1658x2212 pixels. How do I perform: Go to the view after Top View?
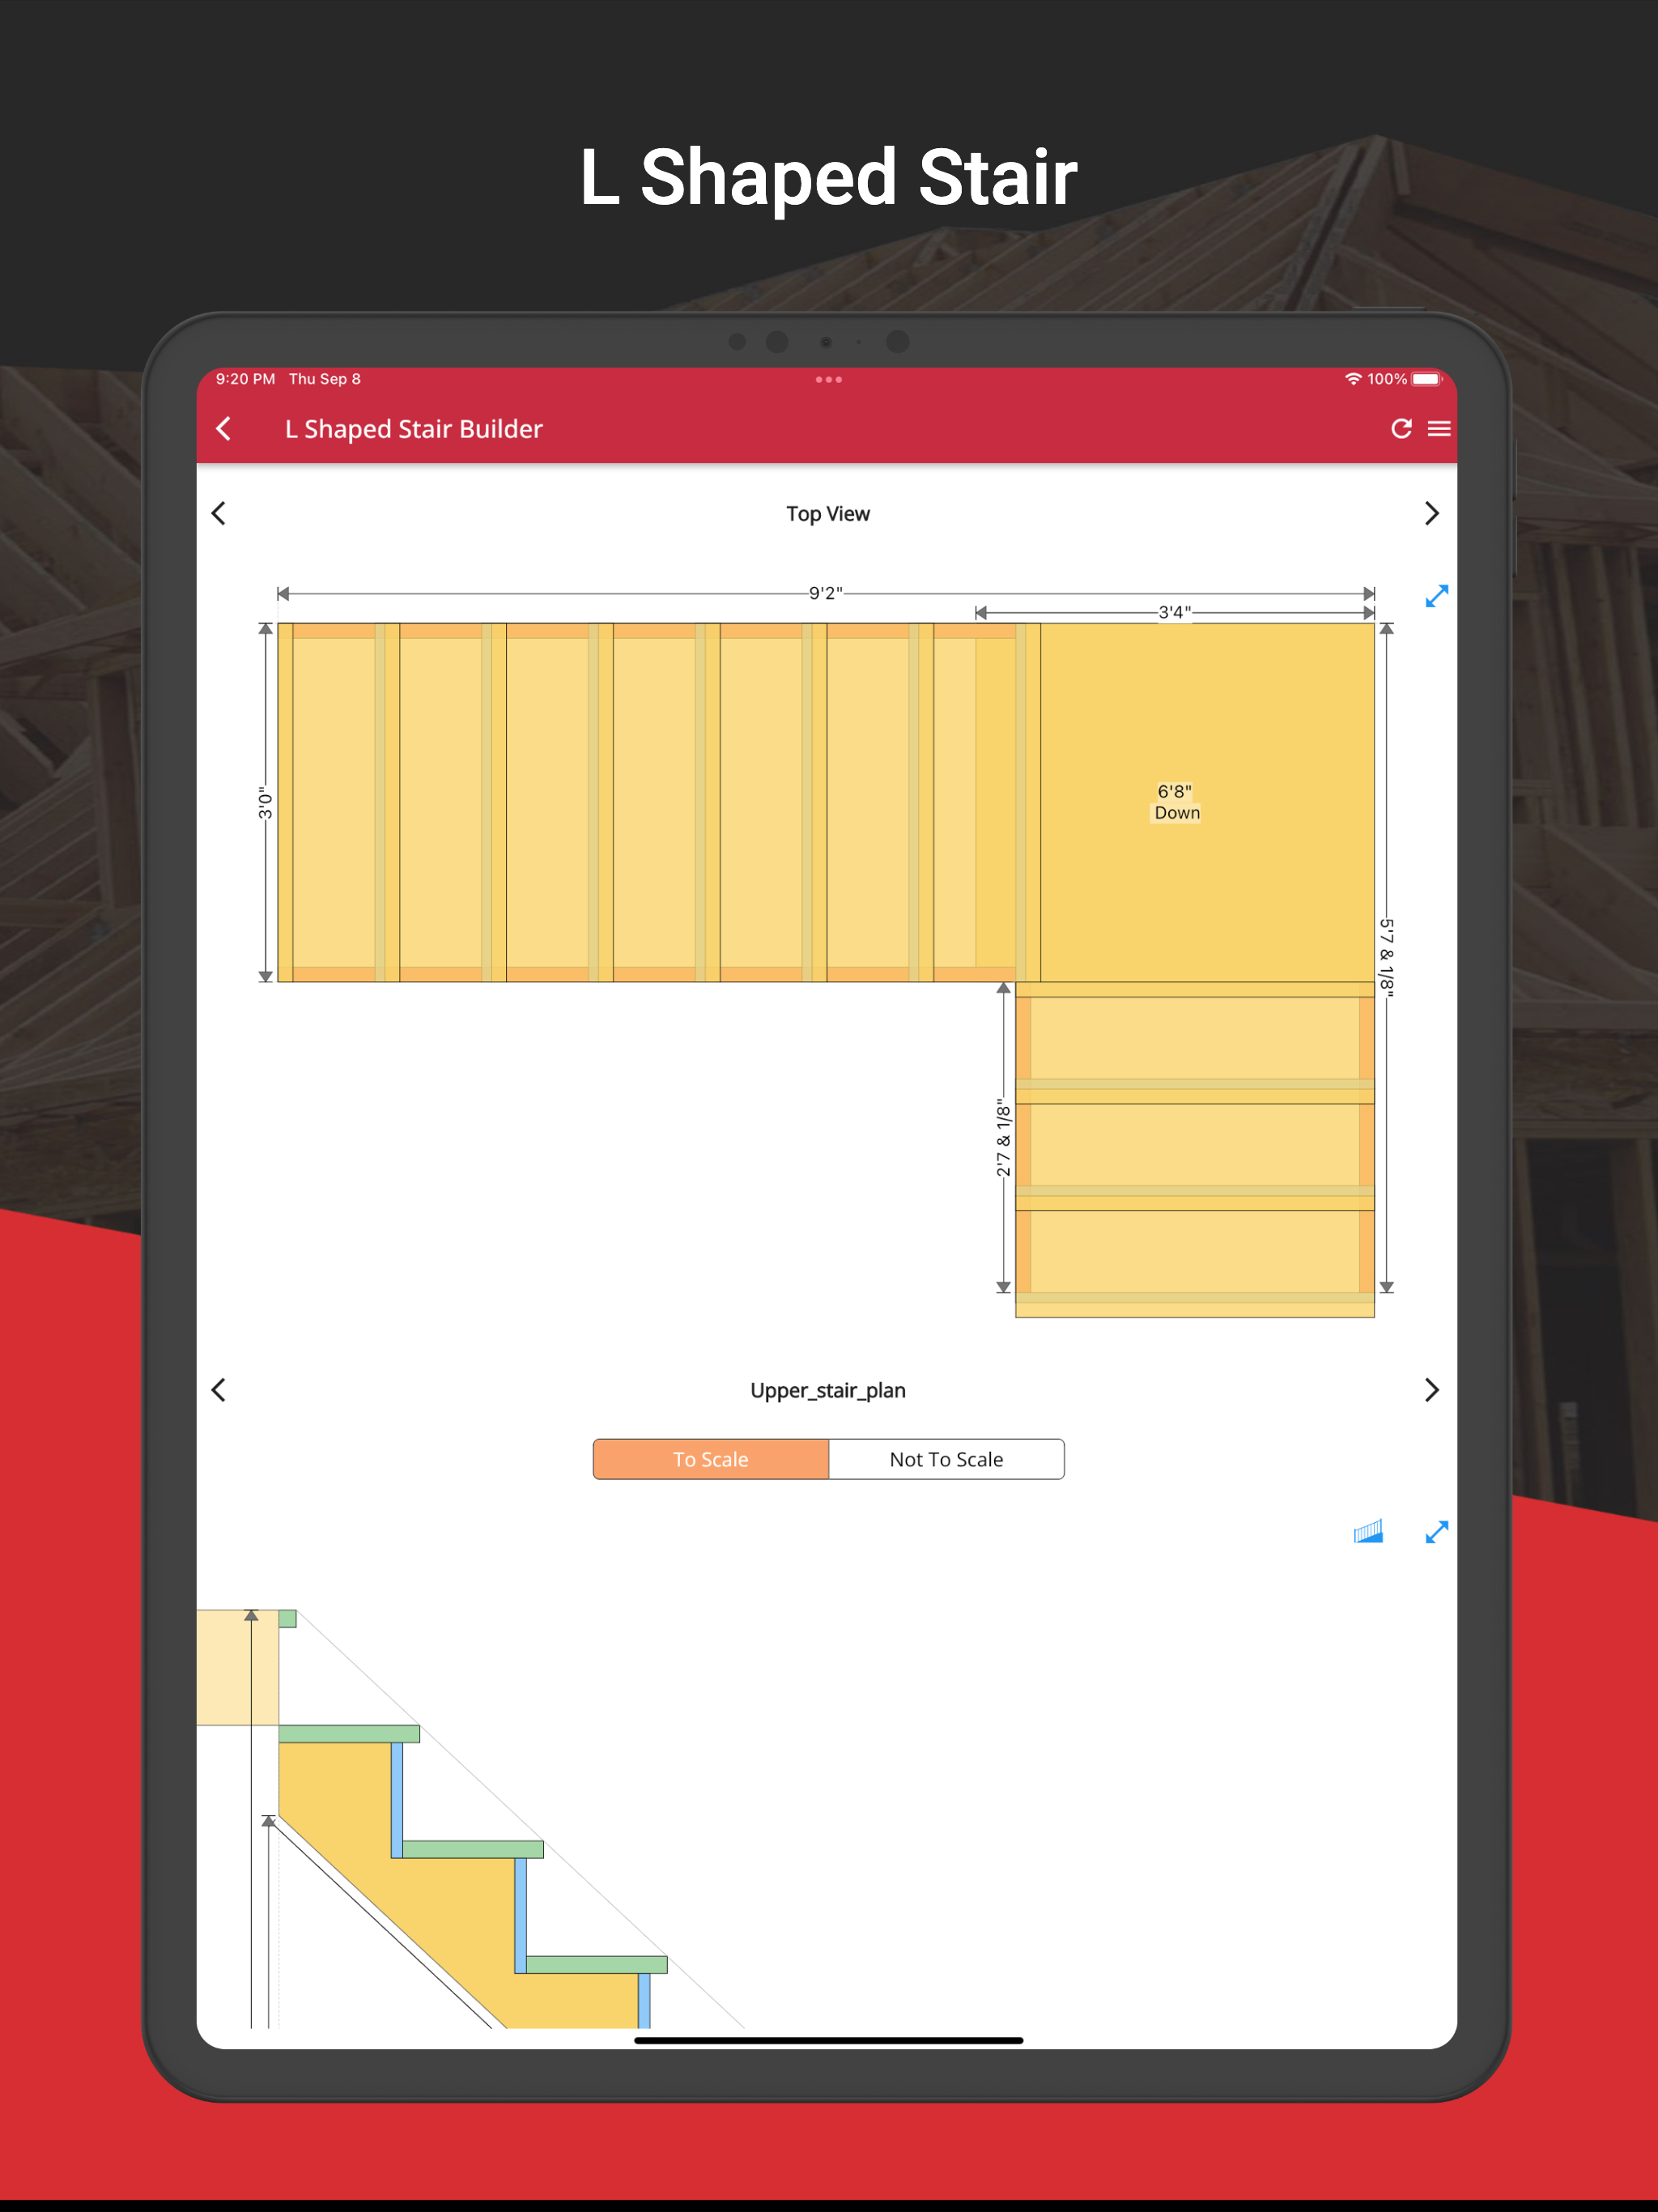pyautogui.click(x=1431, y=514)
